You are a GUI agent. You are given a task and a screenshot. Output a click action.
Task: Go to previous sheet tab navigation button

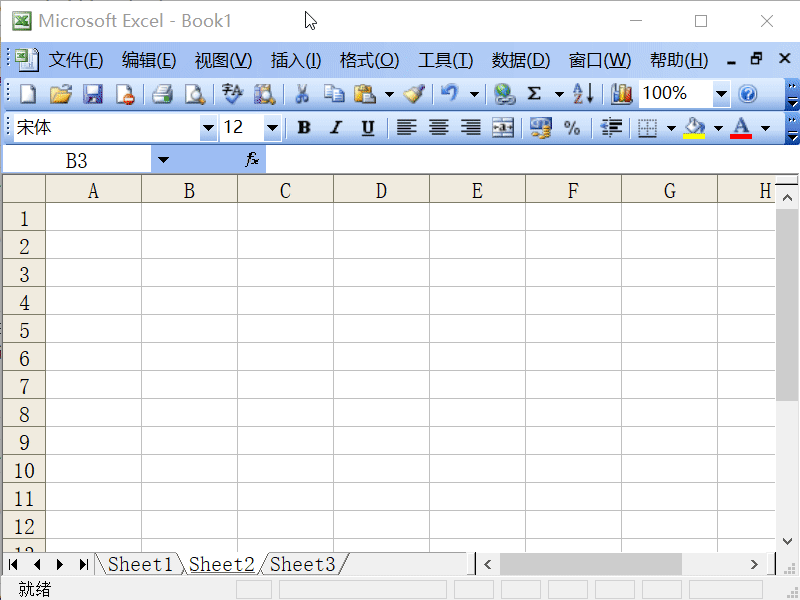37,564
